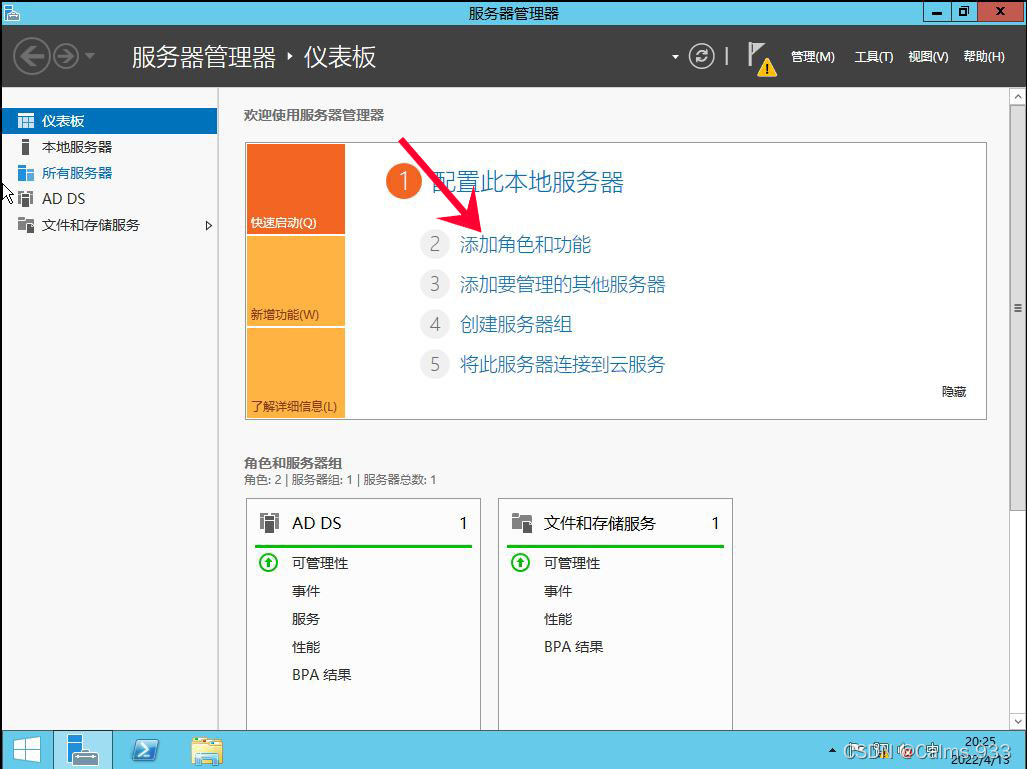
Task: Click the scrollbar down arrow
Action: [1018, 722]
